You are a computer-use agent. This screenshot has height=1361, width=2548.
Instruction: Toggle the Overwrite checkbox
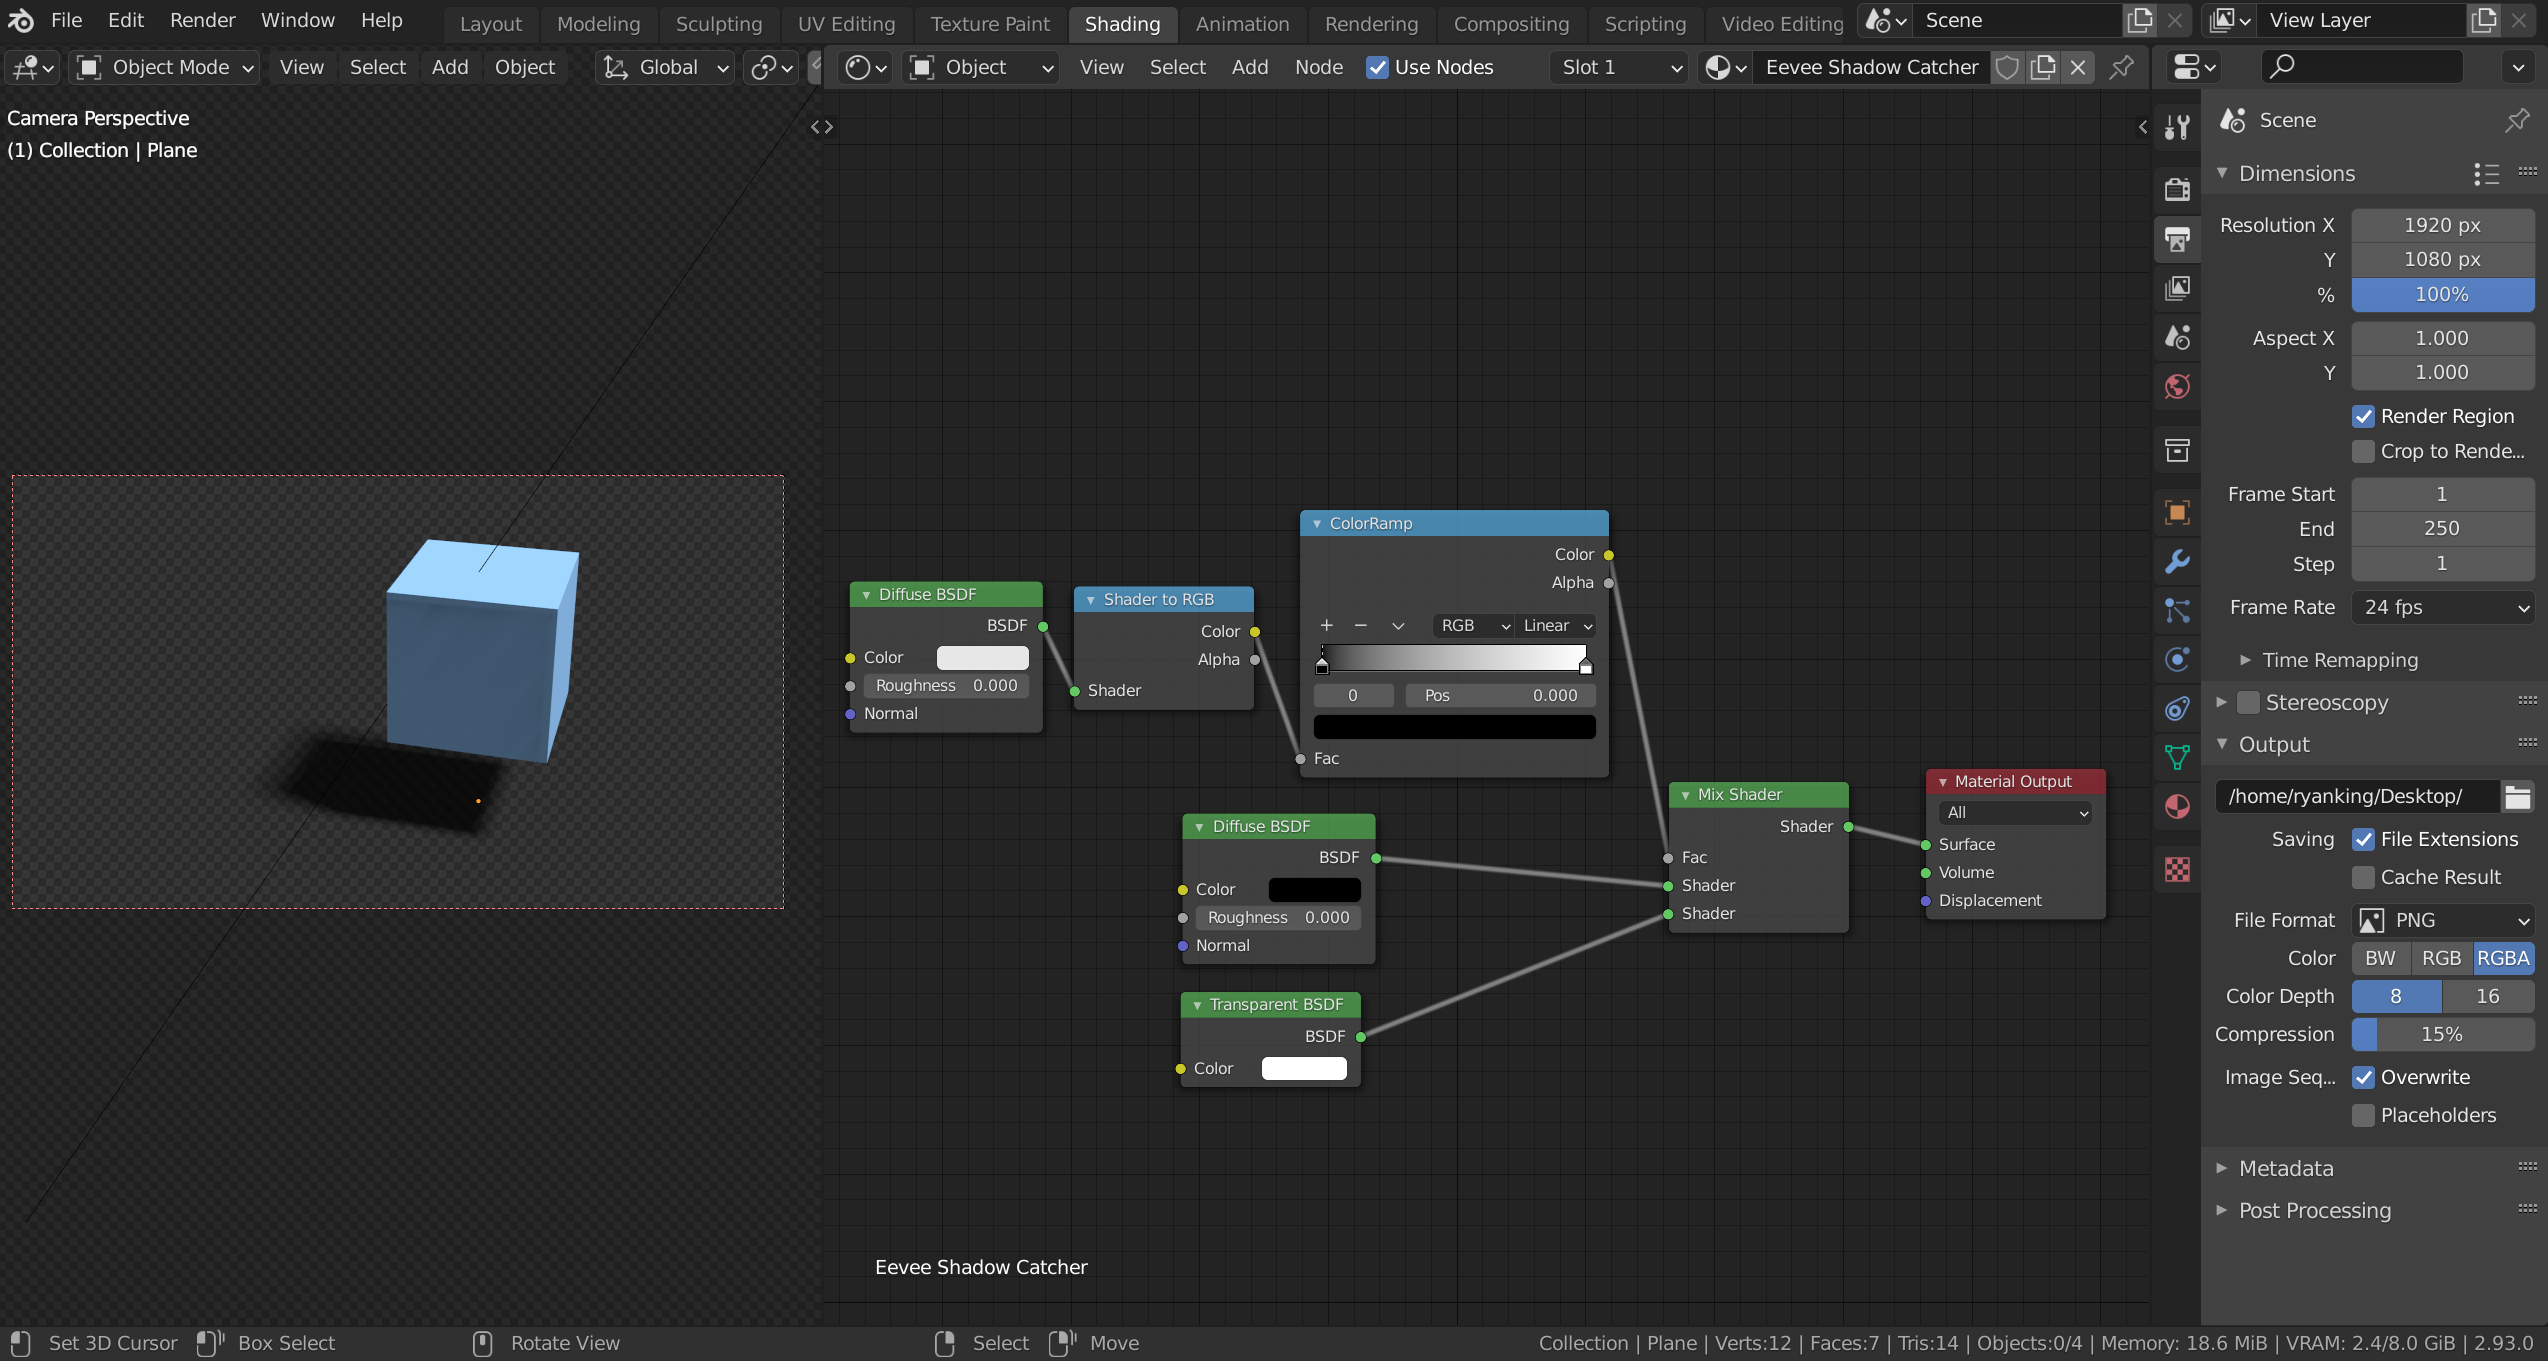coord(2363,1078)
